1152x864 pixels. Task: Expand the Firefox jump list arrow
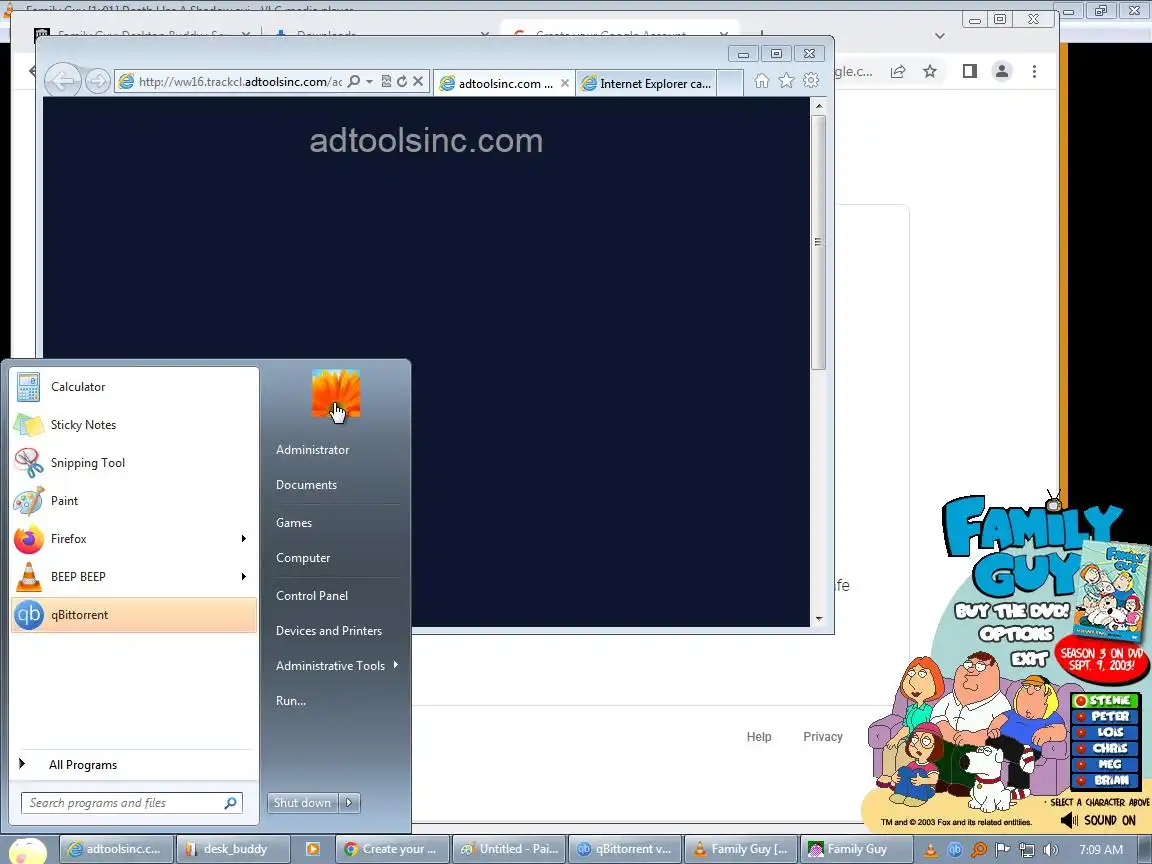(x=244, y=539)
